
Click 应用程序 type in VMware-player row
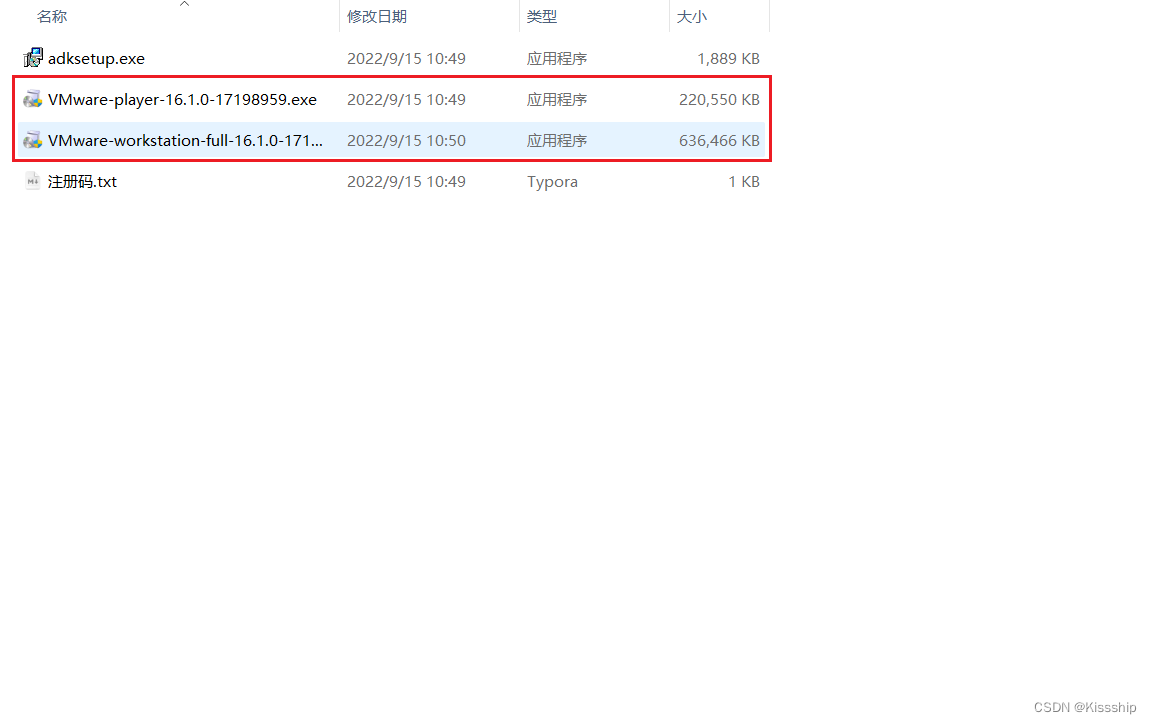click(557, 100)
